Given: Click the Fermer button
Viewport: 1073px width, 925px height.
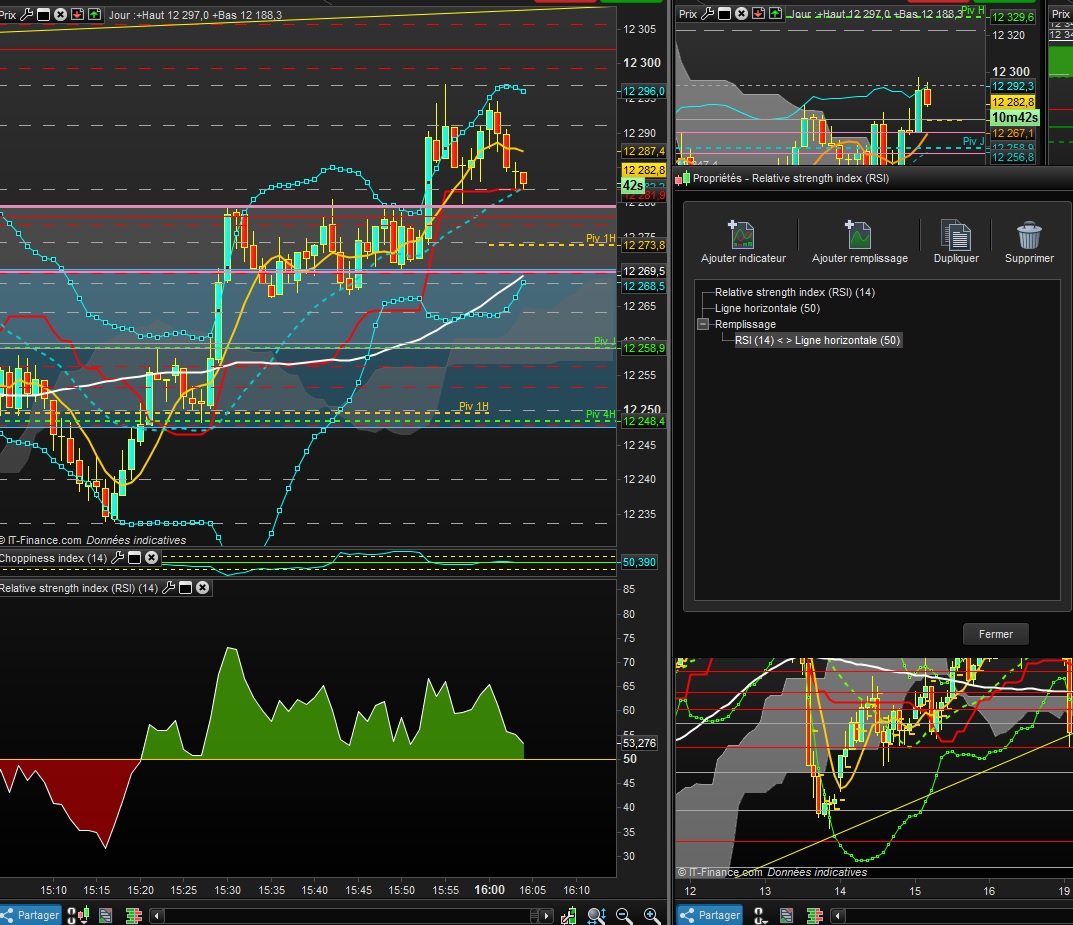Looking at the screenshot, I should point(995,634).
